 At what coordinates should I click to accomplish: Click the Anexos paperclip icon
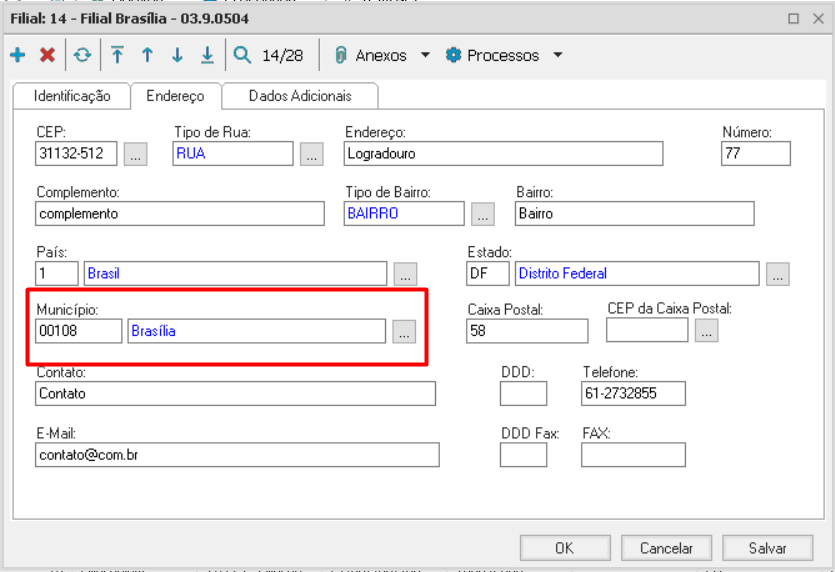coord(341,55)
